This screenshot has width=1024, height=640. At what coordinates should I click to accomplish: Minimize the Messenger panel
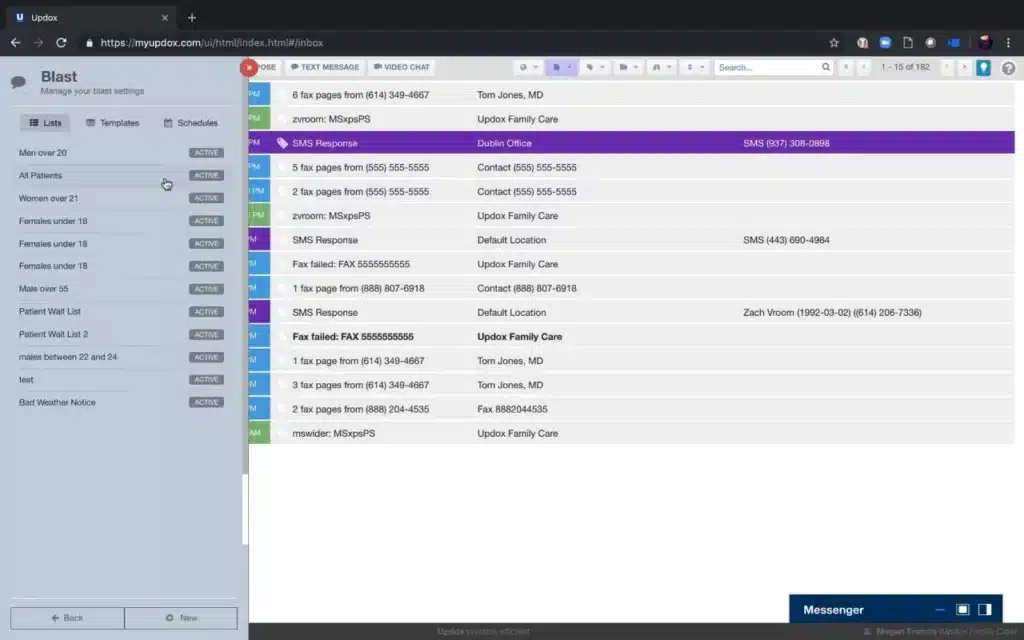tap(940, 609)
